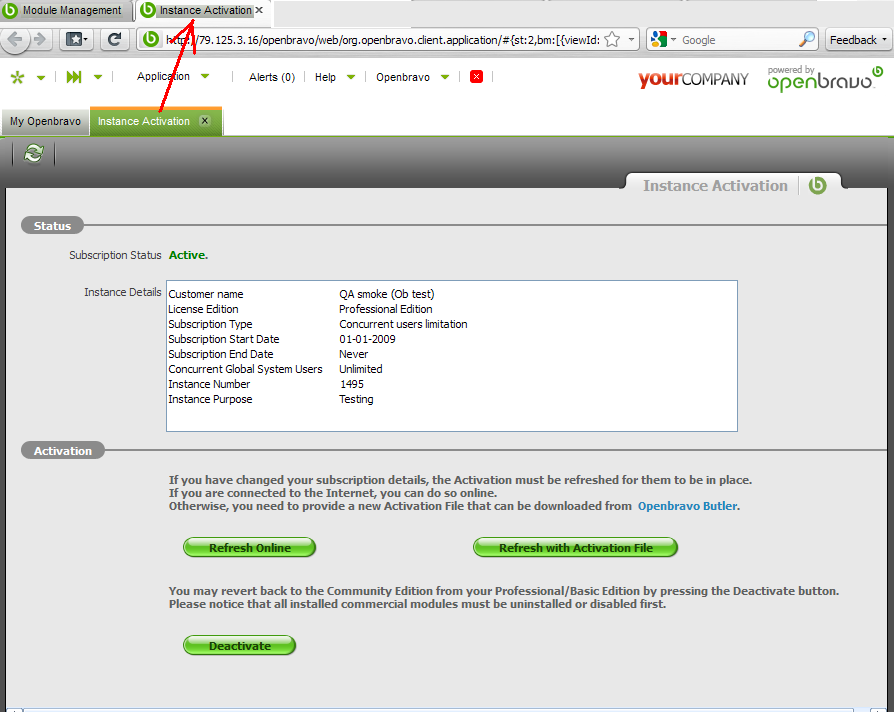The image size is (894, 713).
Task: Click the Deactivate button
Action: (239, 646)
